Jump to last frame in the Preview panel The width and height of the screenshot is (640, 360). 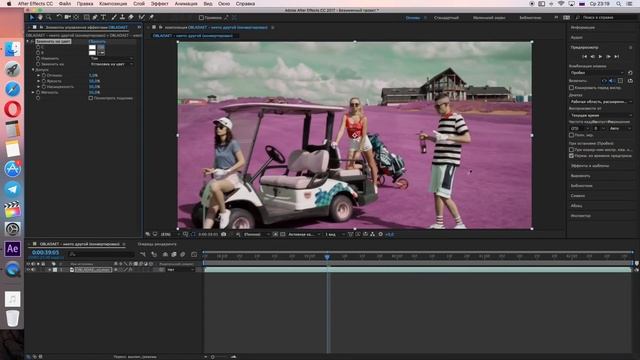pos(616,56)
